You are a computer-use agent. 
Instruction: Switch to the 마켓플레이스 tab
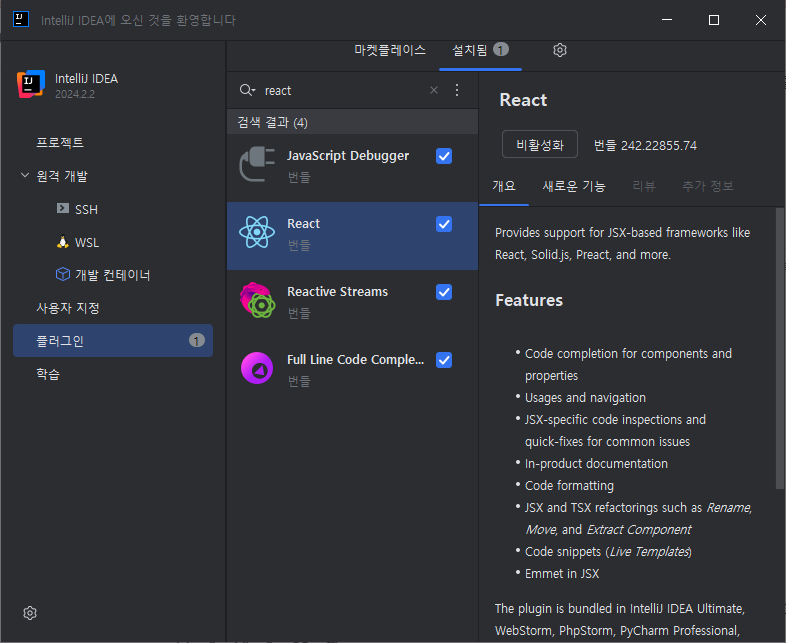click(x=390, y=50)
